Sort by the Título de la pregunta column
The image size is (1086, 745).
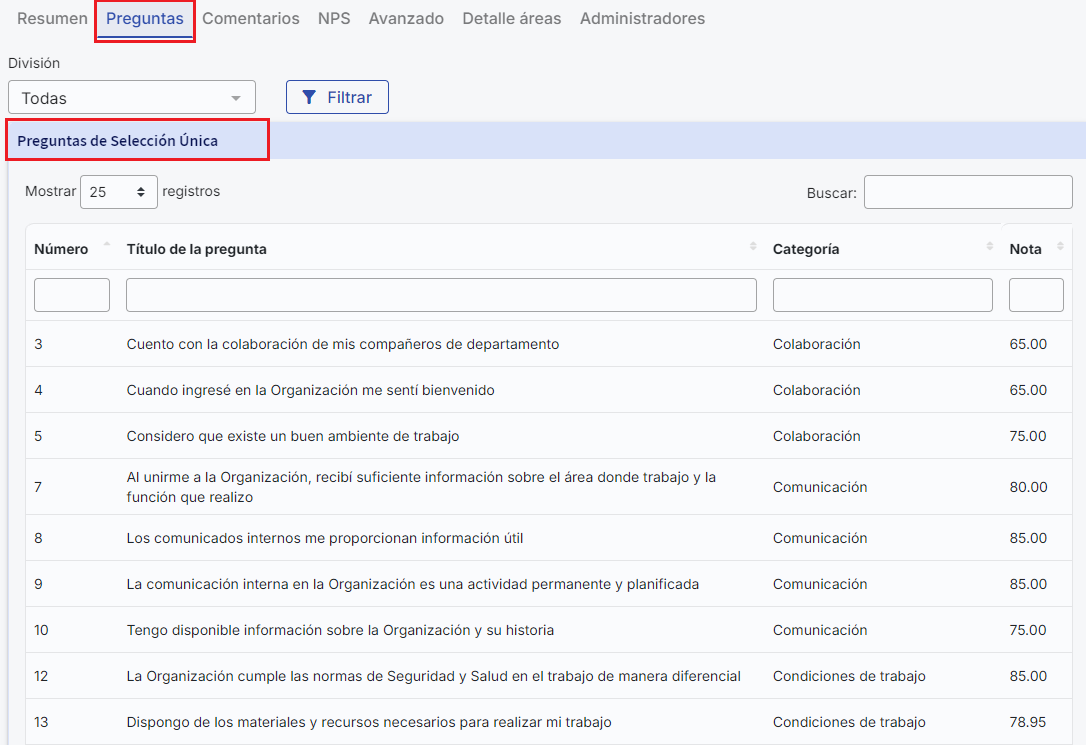click(752, 247)
